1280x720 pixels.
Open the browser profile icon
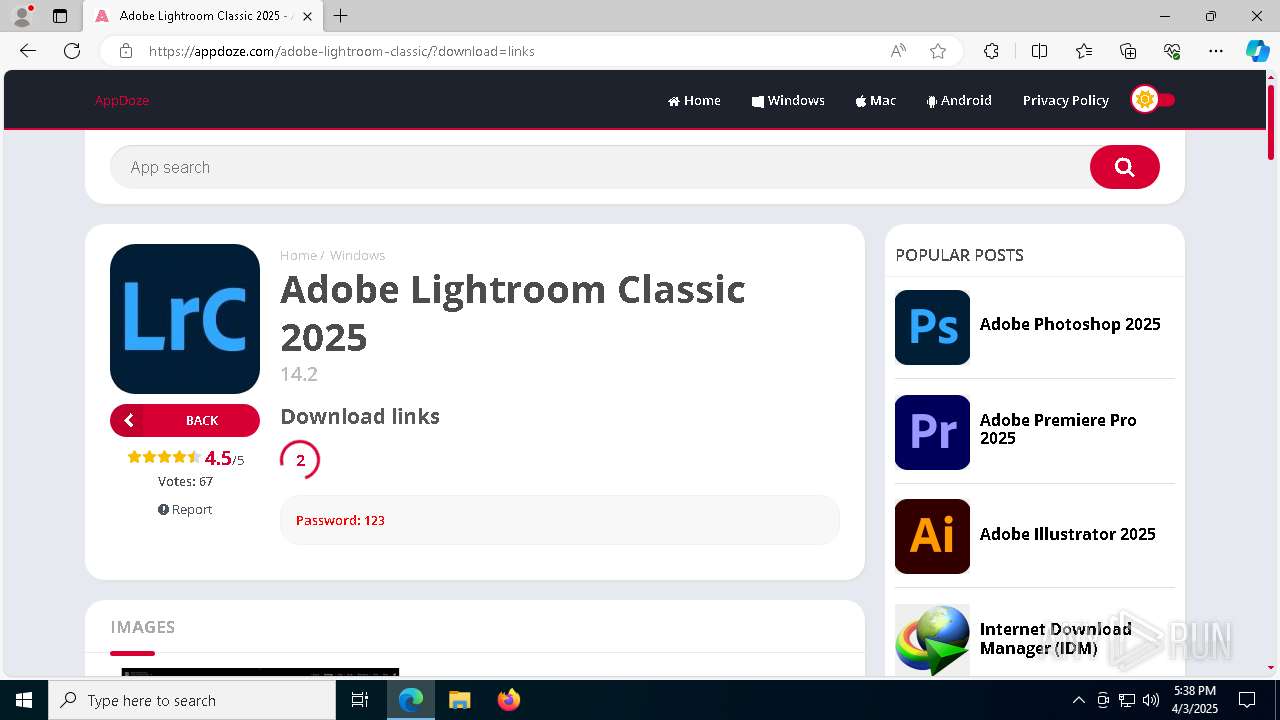pos(21,16)
